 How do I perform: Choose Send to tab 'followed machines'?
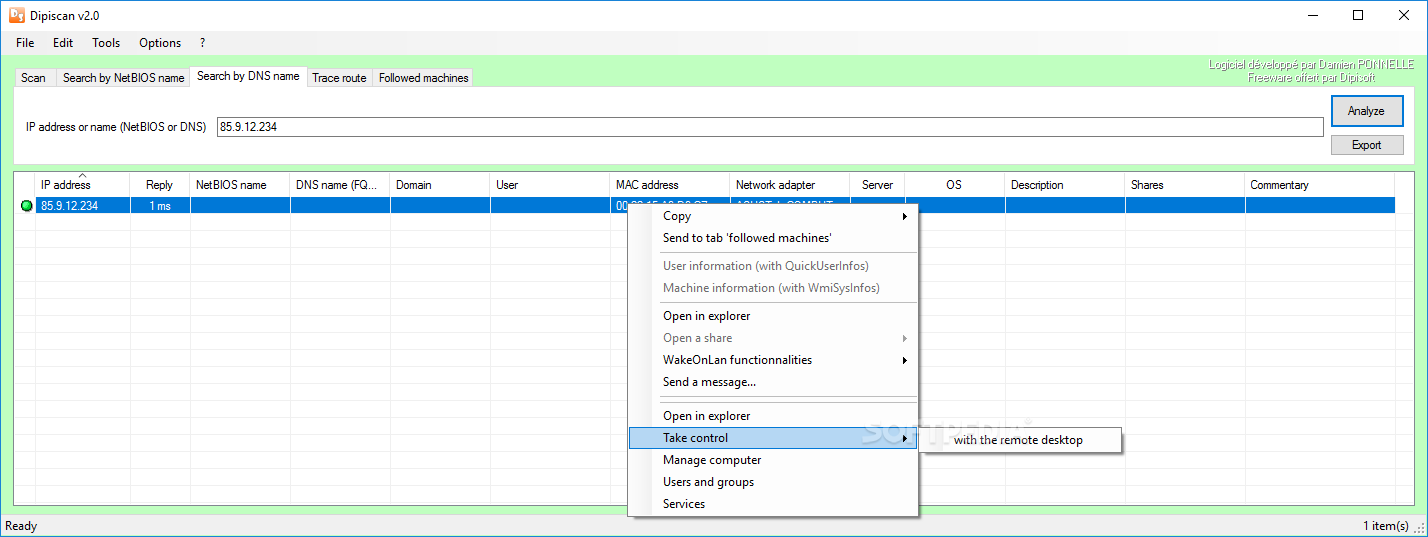747,238
